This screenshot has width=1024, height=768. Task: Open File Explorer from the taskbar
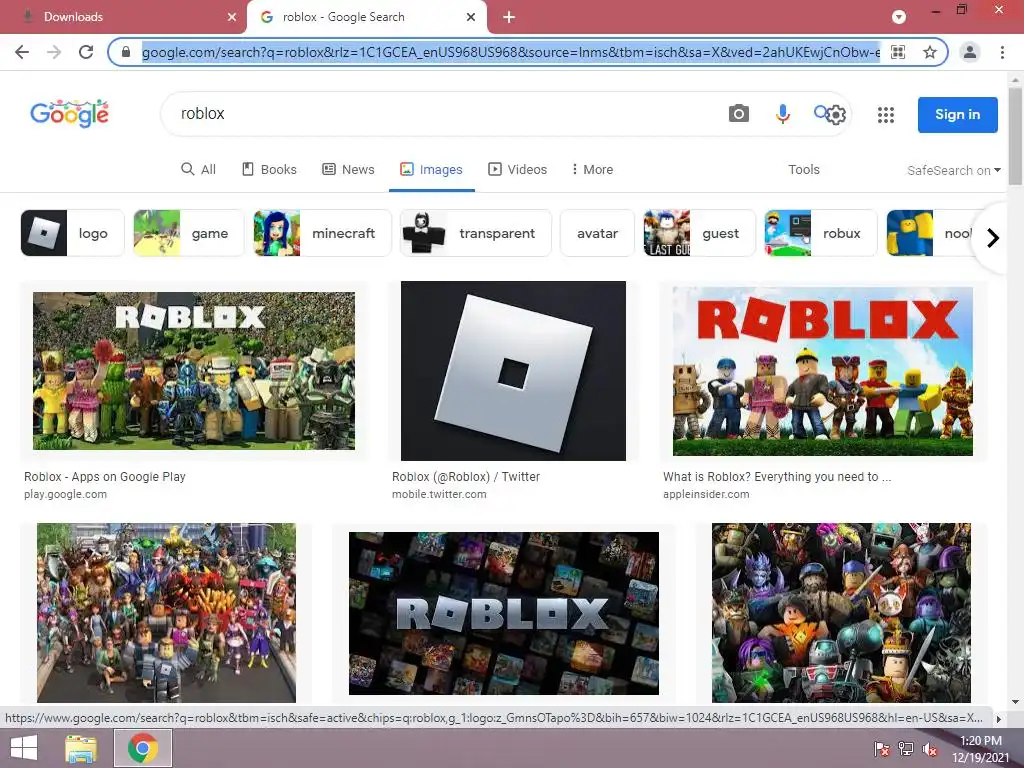pos(81,748)
